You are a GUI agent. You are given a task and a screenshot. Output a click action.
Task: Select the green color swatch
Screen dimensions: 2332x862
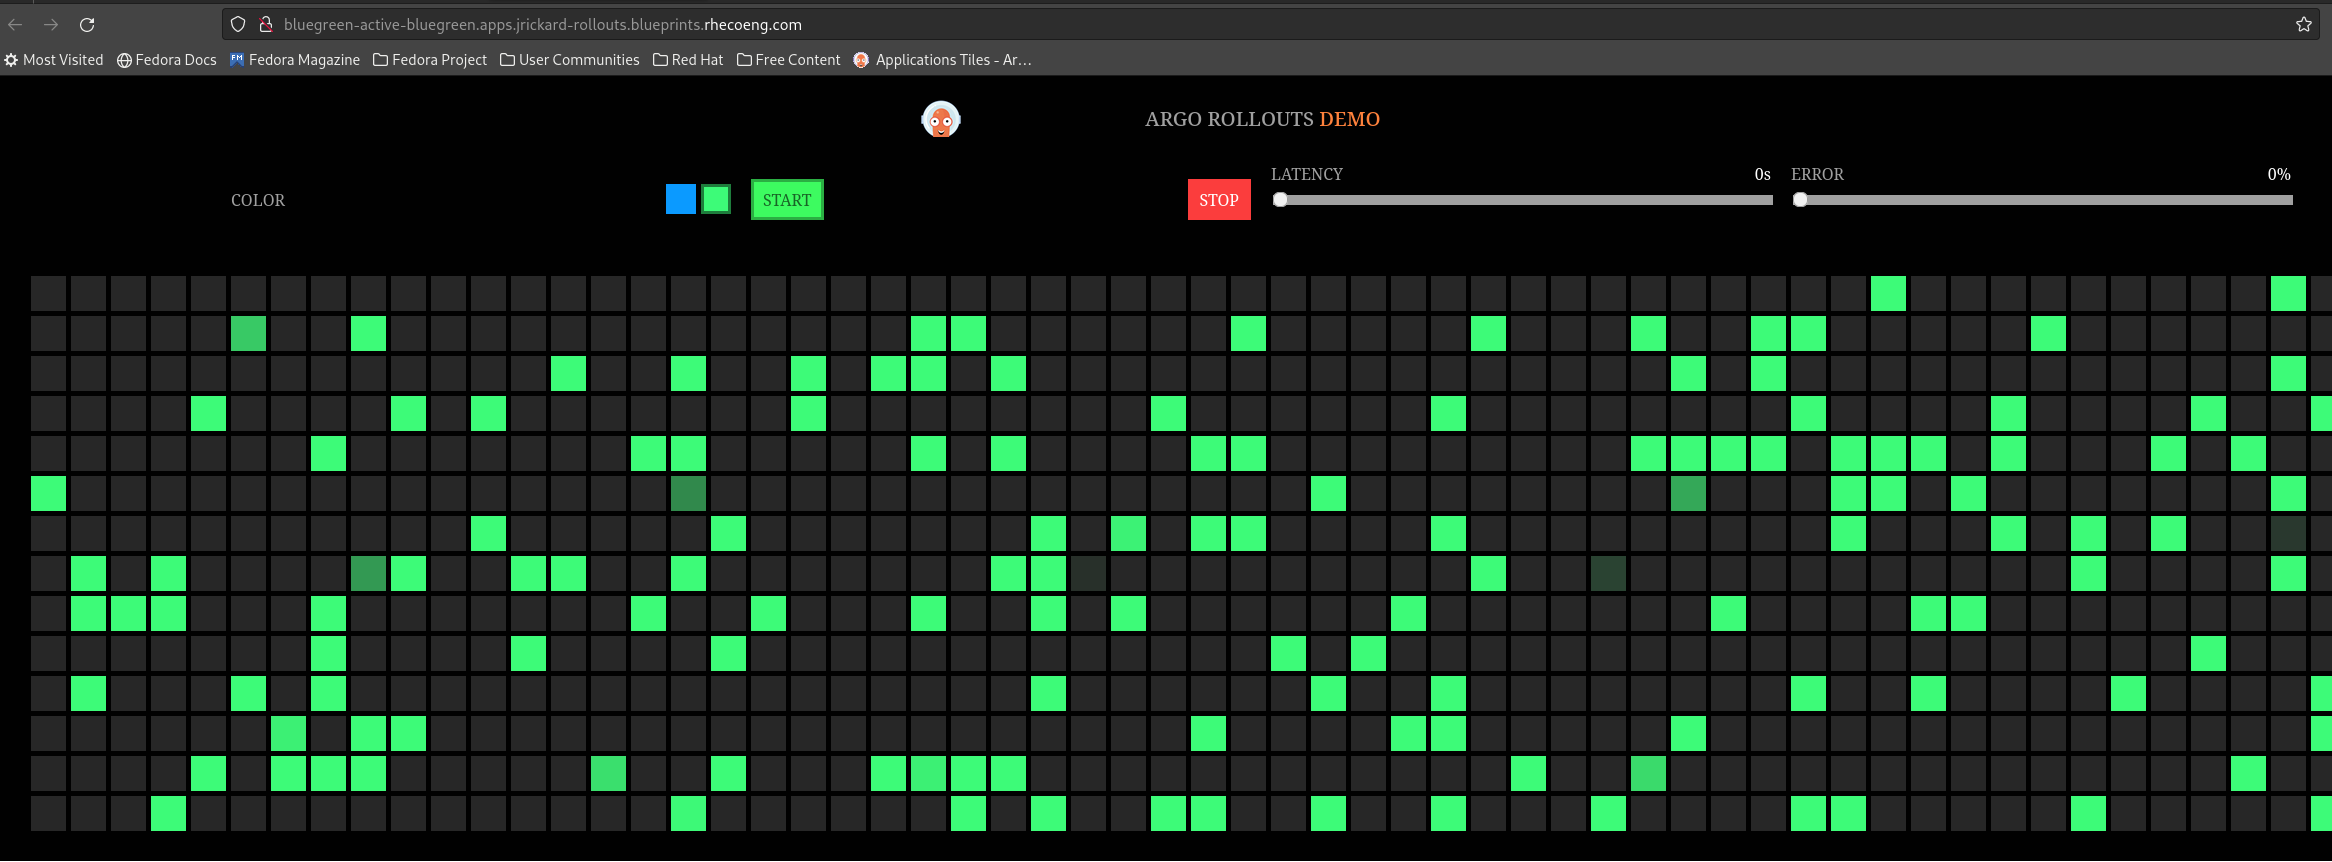pyautogui.click(x=716, y=199)
